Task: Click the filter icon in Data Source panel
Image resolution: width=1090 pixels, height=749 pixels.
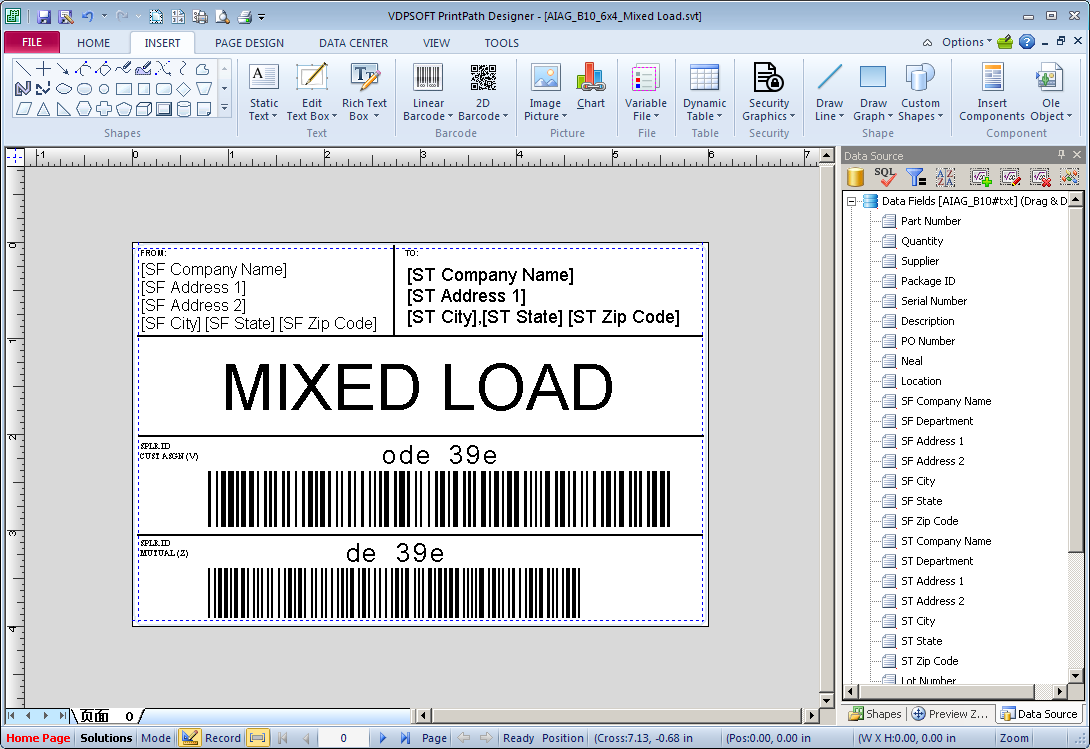Action: 914,177
